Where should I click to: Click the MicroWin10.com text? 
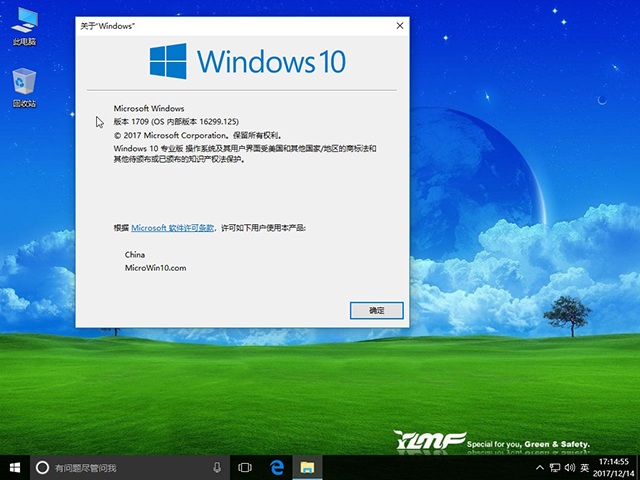tap(156, 268)
